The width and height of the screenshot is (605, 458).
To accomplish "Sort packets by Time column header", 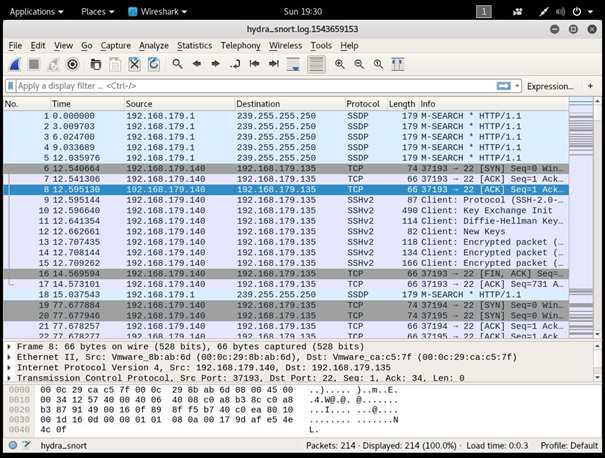I will [x=88, y=104].
